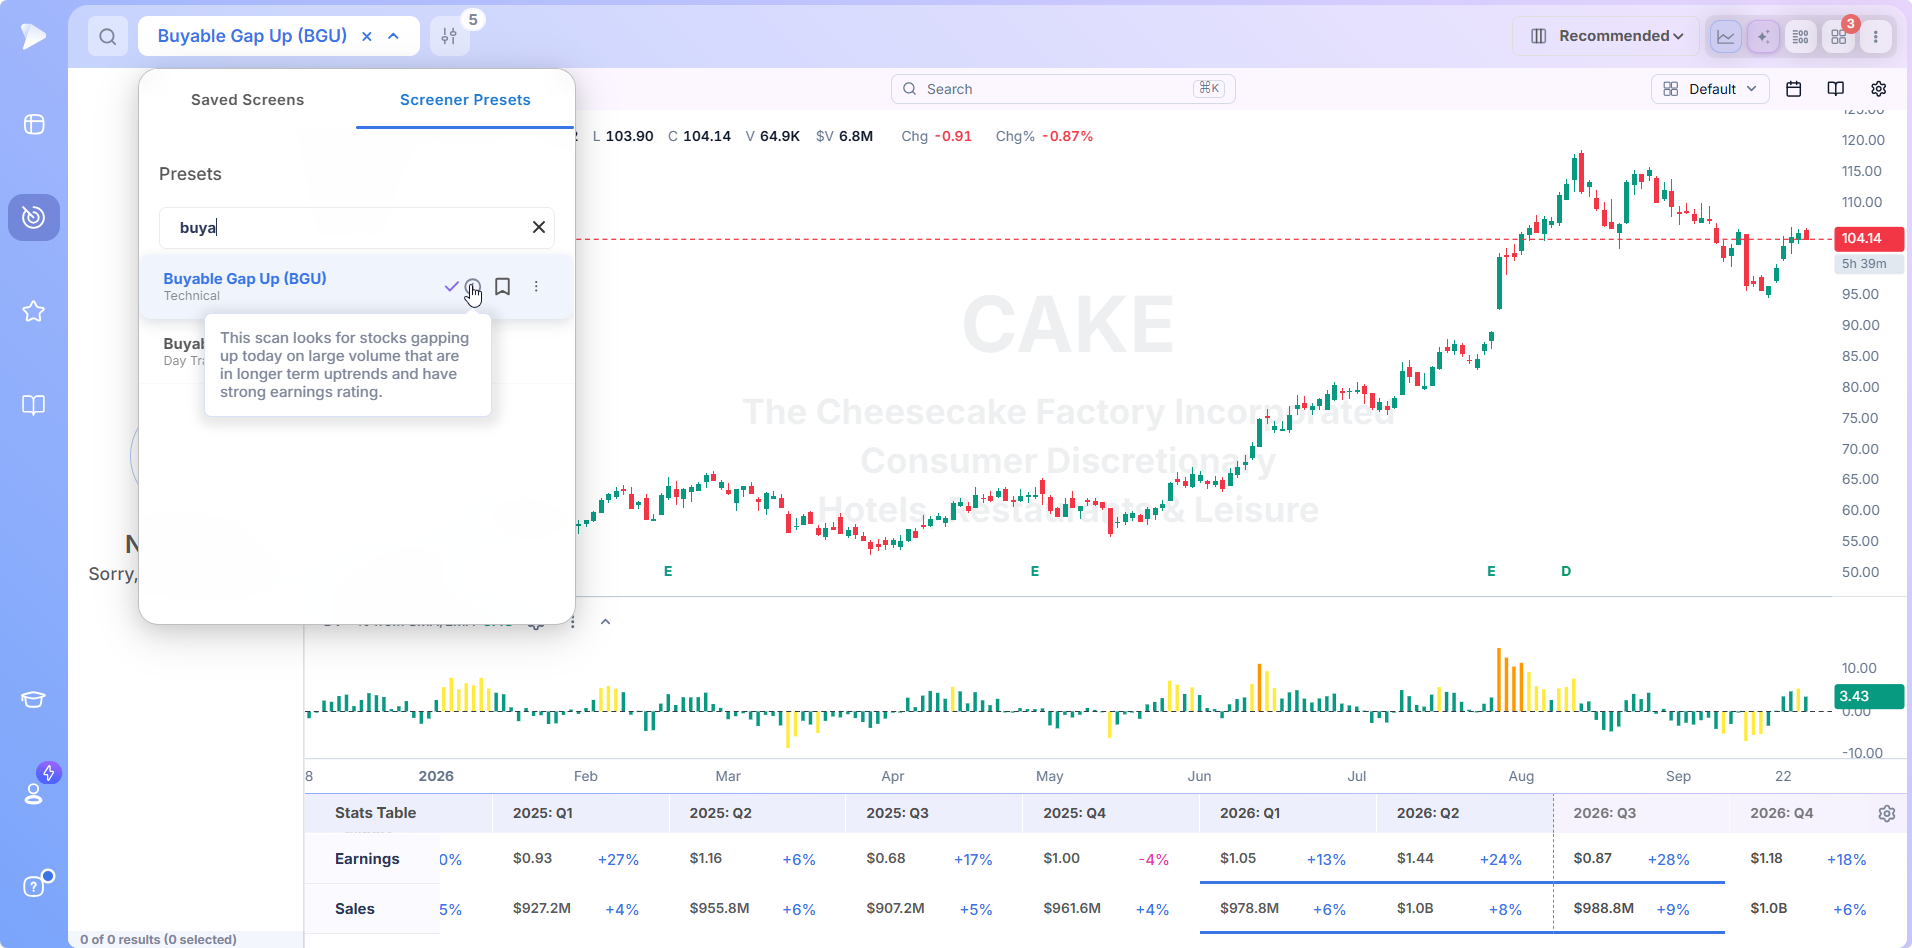
Task: Click the 2026: Q2 sales value $1.0B
Action: pyautogui.click(x=1415, y=908)
